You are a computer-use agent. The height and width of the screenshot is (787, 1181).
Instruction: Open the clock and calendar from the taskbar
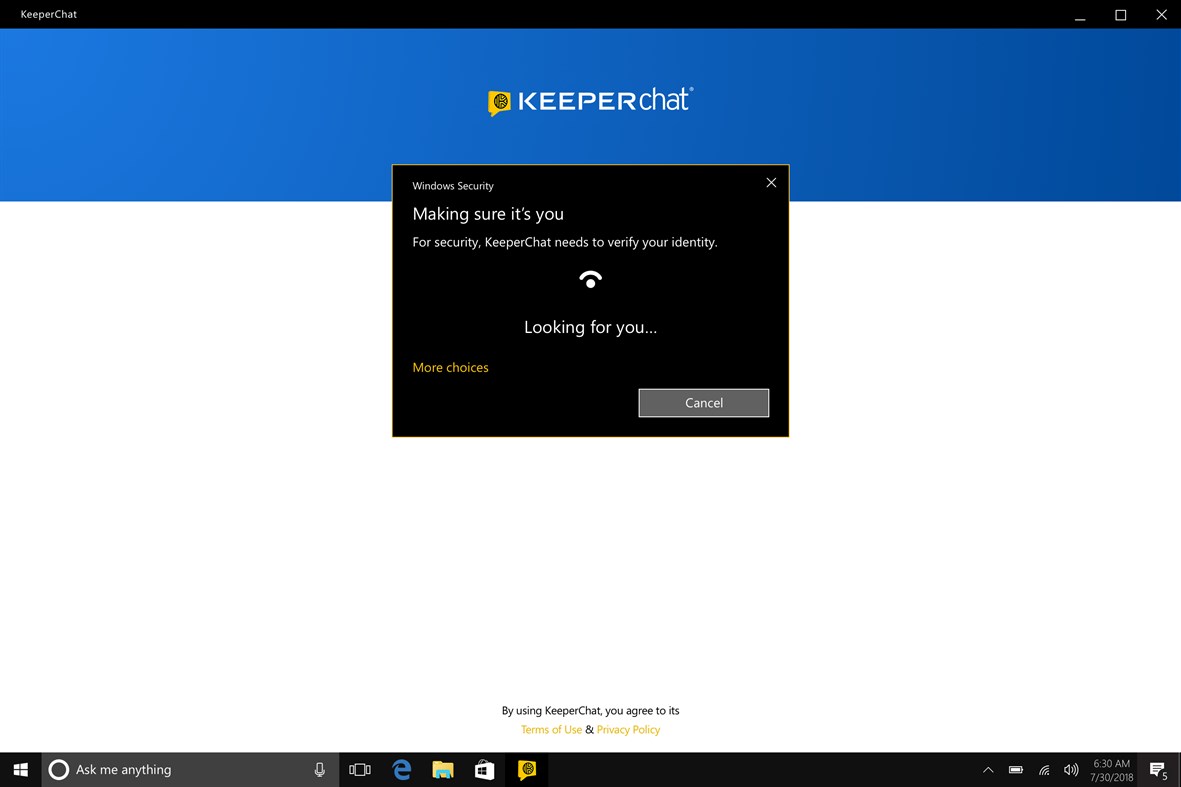1110,770
